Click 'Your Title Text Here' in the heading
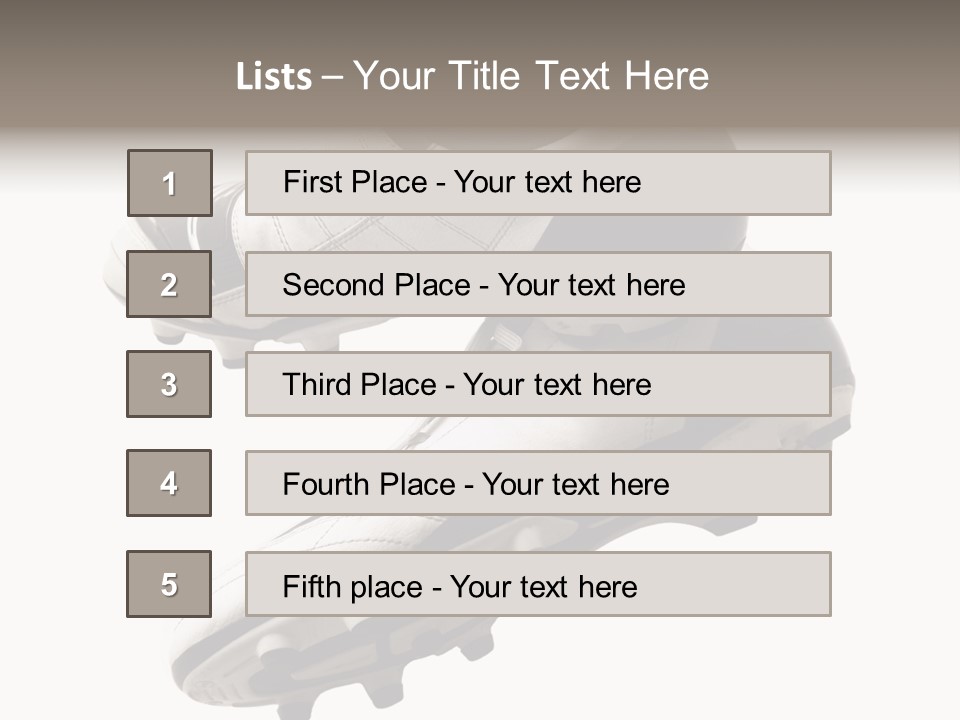Screen dimensions: 960x720 coord(531,77)
